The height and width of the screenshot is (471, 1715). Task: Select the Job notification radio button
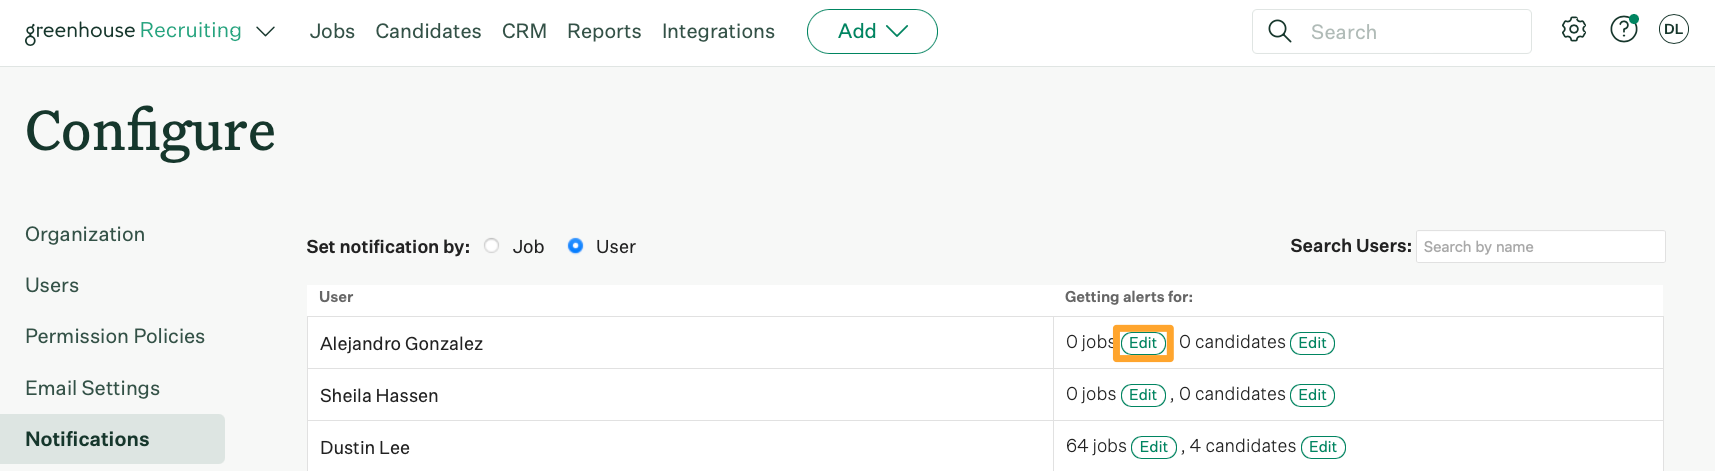pos(492,246)
